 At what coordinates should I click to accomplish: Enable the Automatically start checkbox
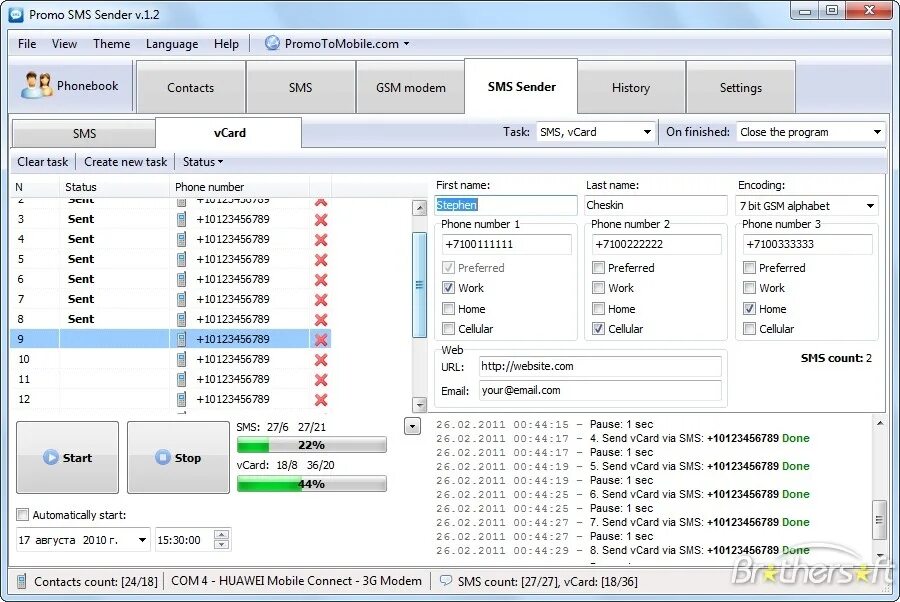click(x=22, y=514)
